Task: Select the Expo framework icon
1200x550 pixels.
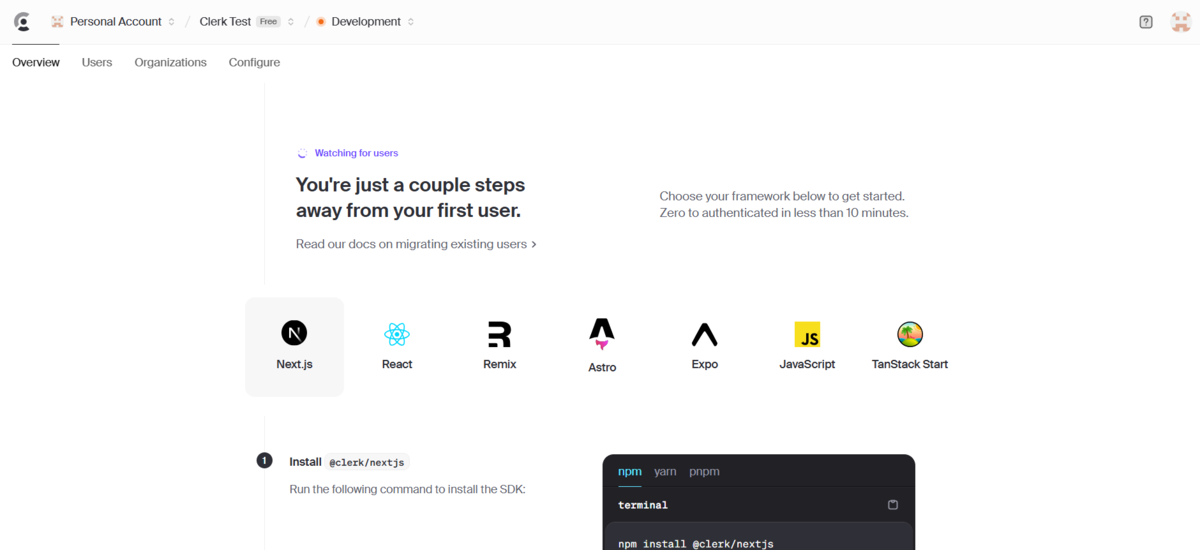Action: pyautogui.click(x=704, y=334)
